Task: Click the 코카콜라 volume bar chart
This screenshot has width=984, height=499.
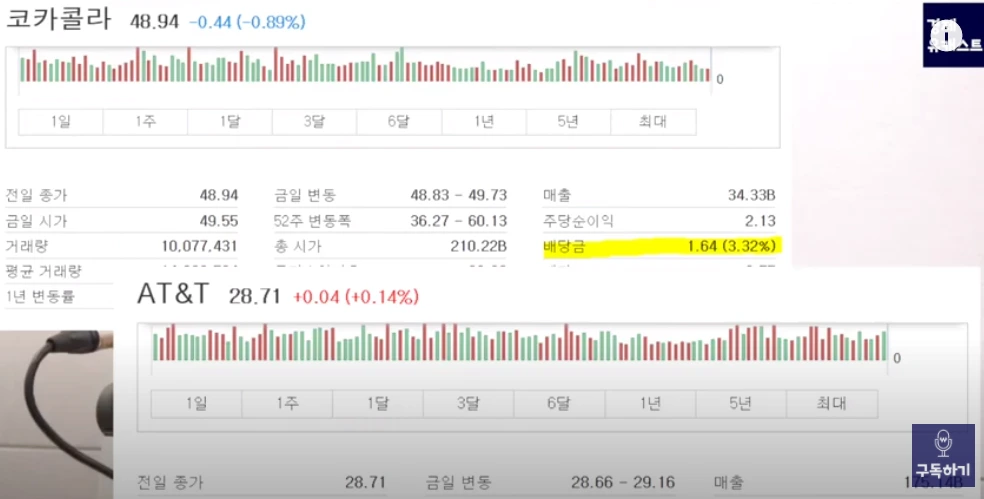Action: click(365, 66)
